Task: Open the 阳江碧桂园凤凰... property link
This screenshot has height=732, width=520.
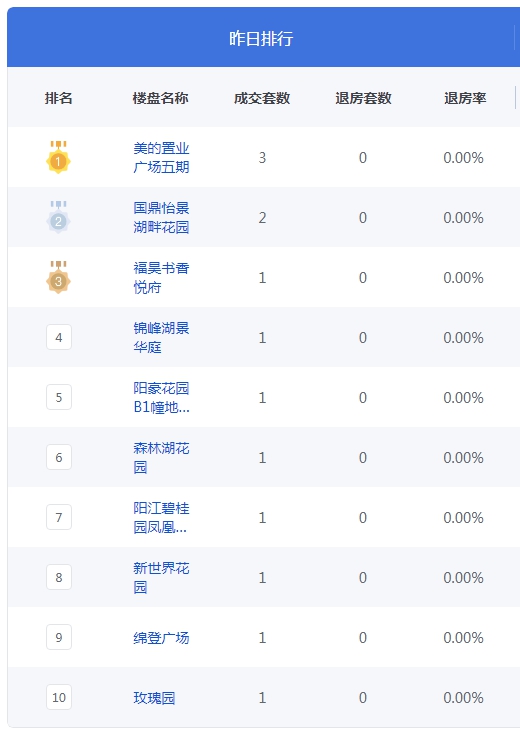Action: tap(161, 517)
